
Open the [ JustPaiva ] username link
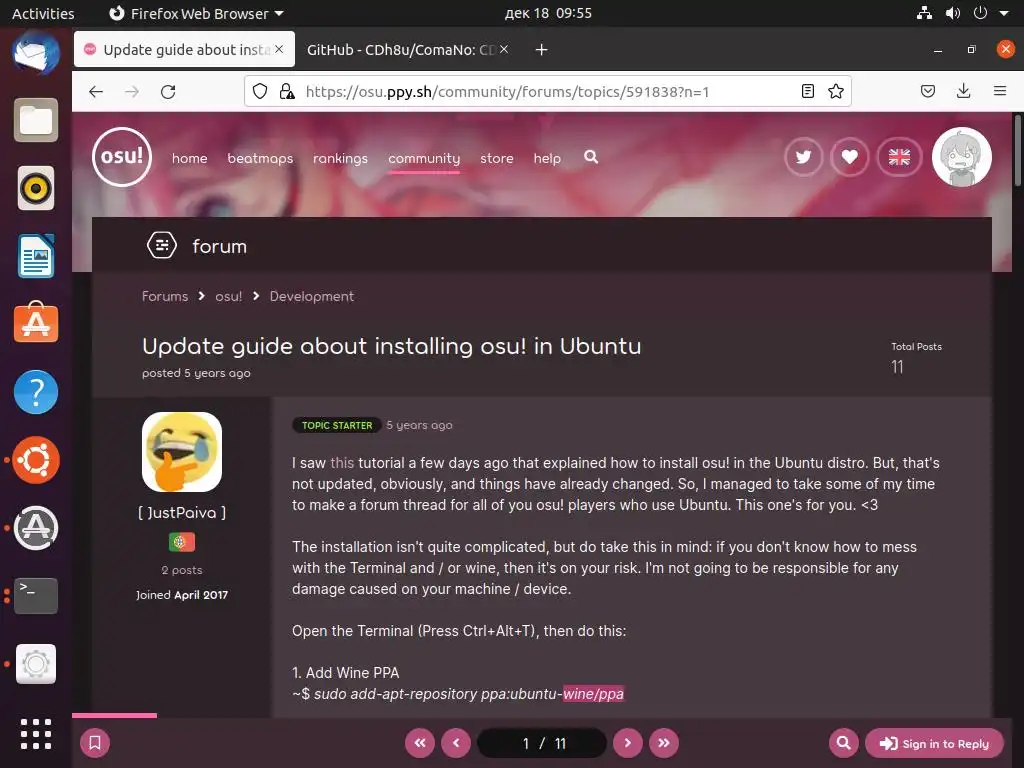click(182, 513)
